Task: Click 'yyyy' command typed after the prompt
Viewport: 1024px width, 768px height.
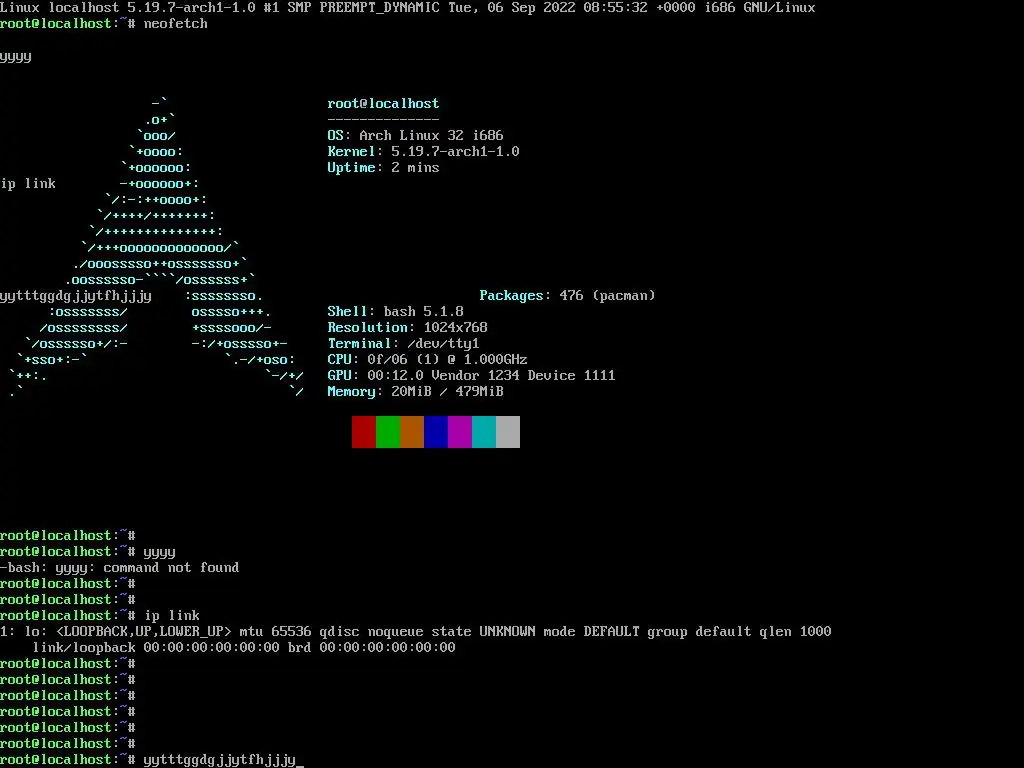Action: tap(159, 552)
